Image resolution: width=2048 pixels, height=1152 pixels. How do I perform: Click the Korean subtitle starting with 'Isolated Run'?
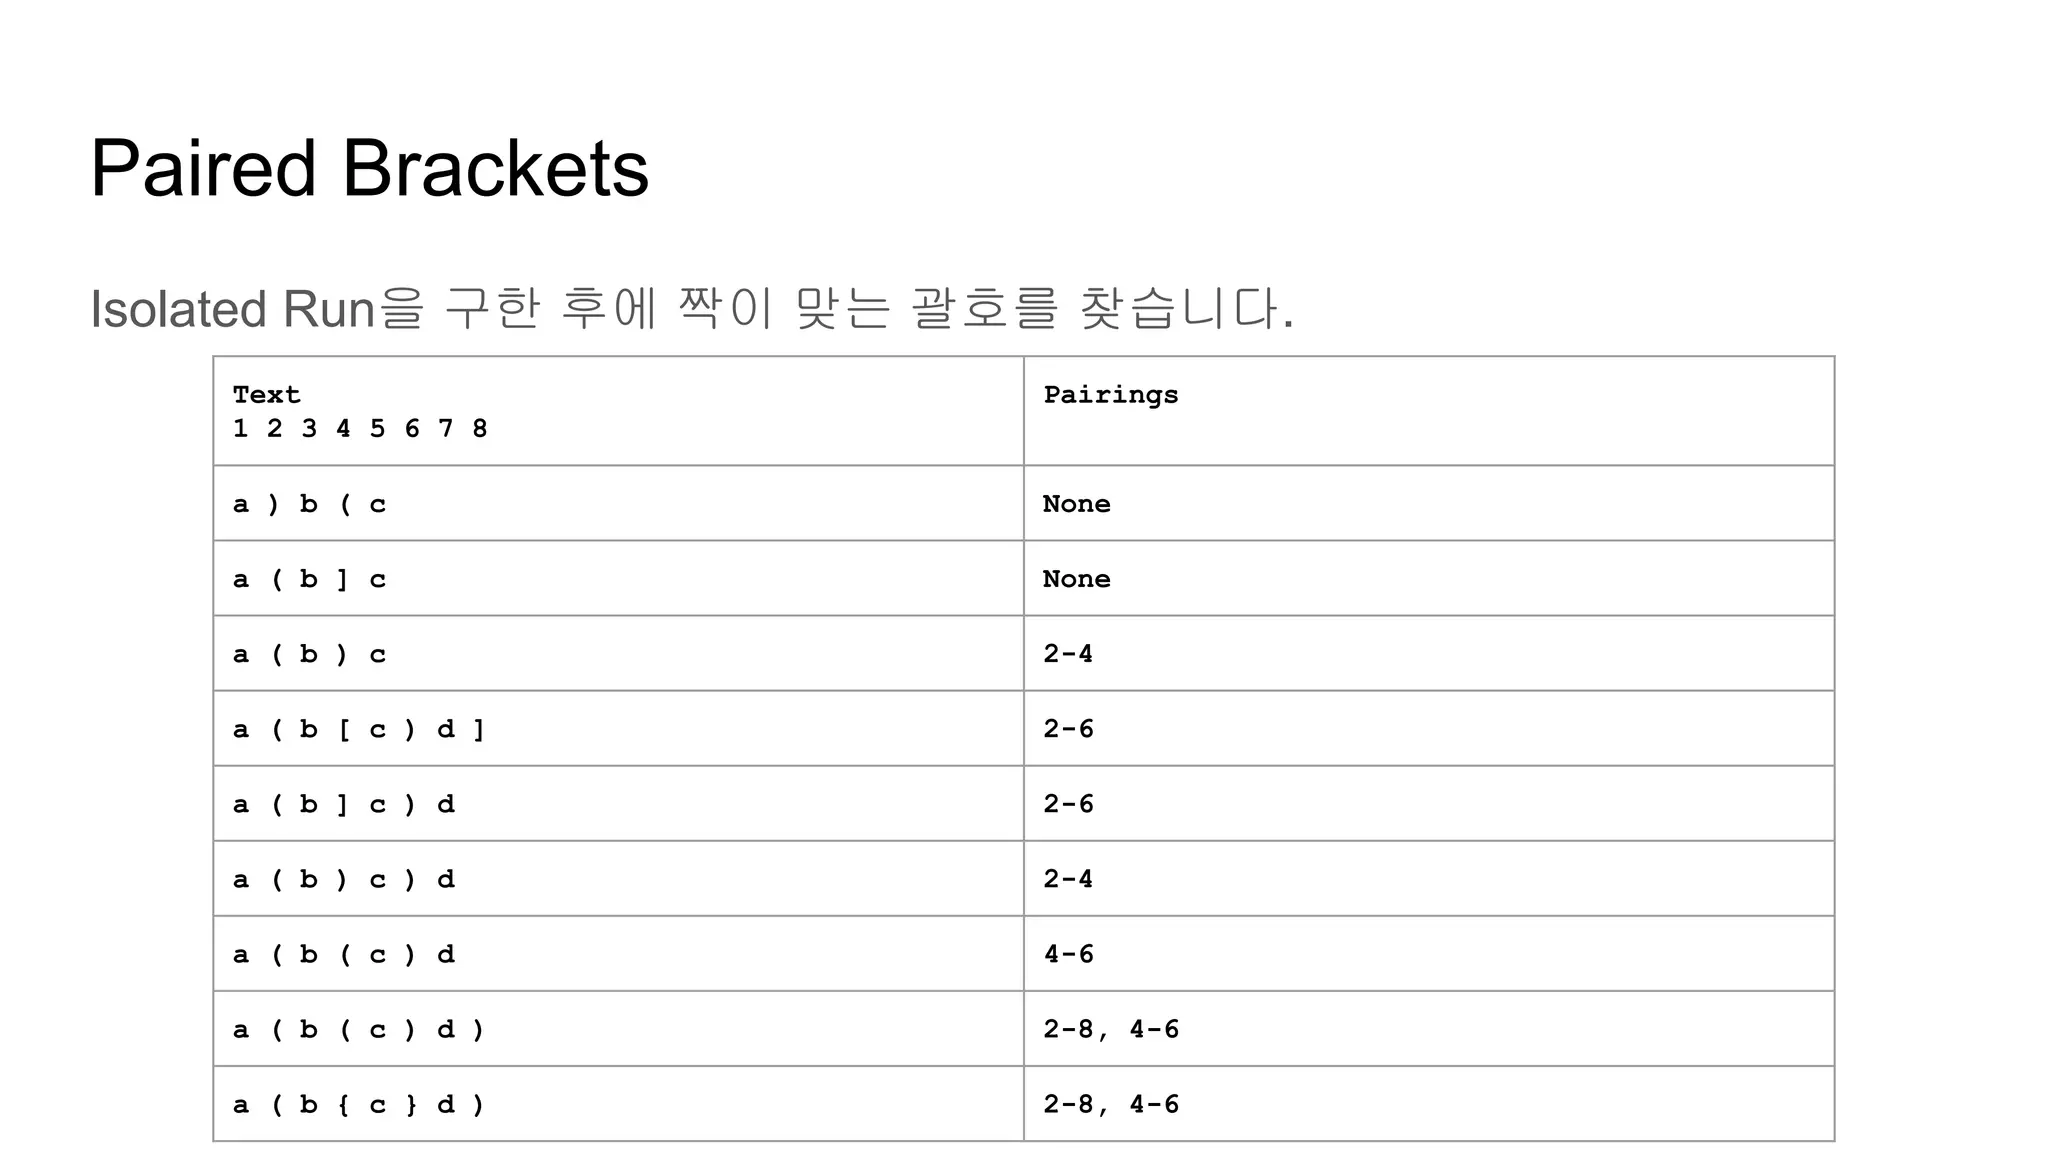(x=692, y=308)
